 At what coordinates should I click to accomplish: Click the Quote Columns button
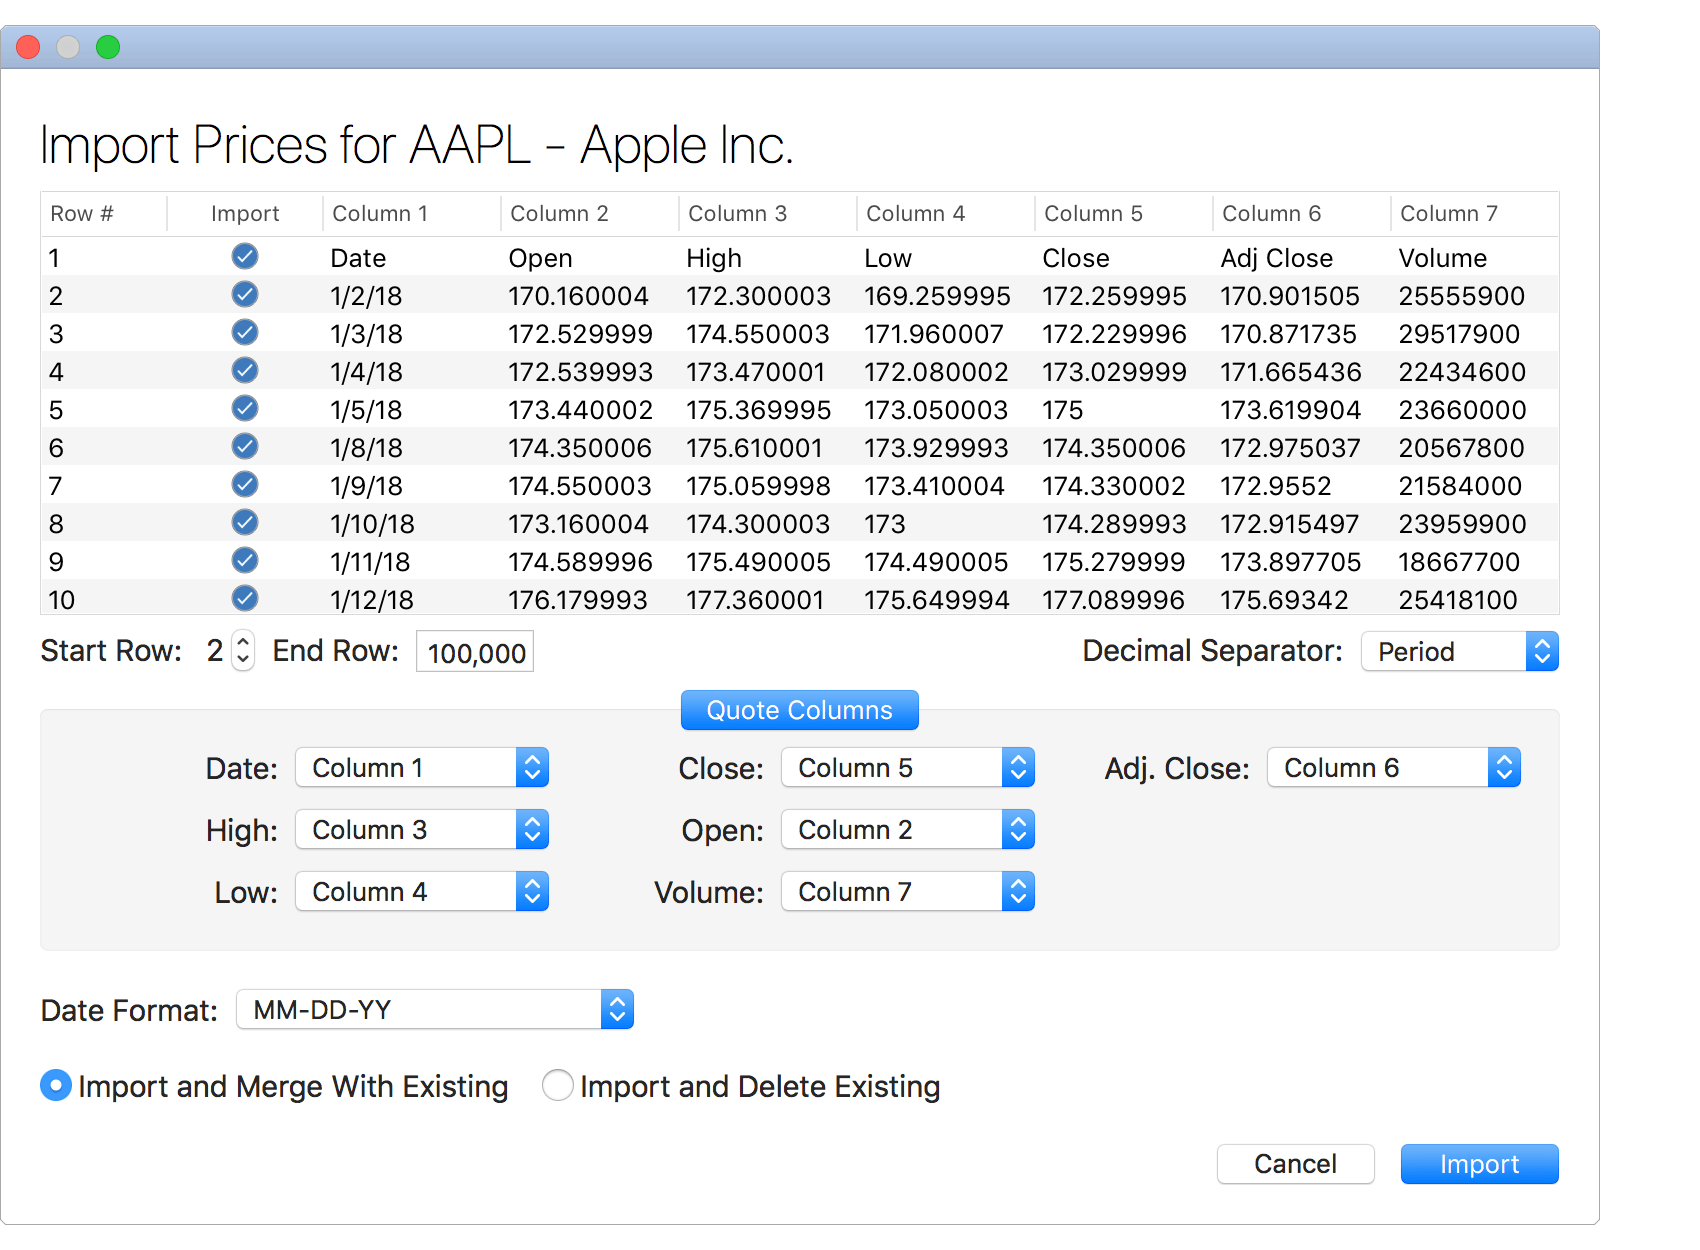799,710
